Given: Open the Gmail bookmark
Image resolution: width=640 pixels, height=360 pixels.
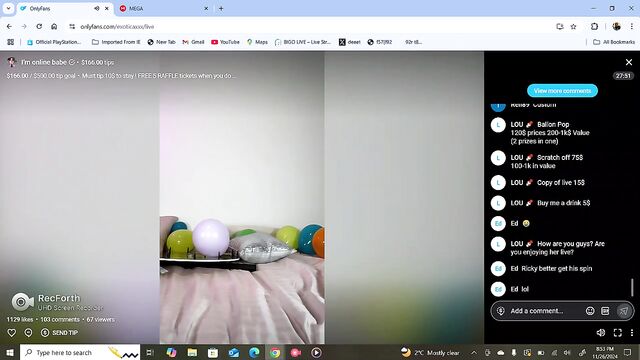Looking at the screenshot, I should click(x=193, y=42).
